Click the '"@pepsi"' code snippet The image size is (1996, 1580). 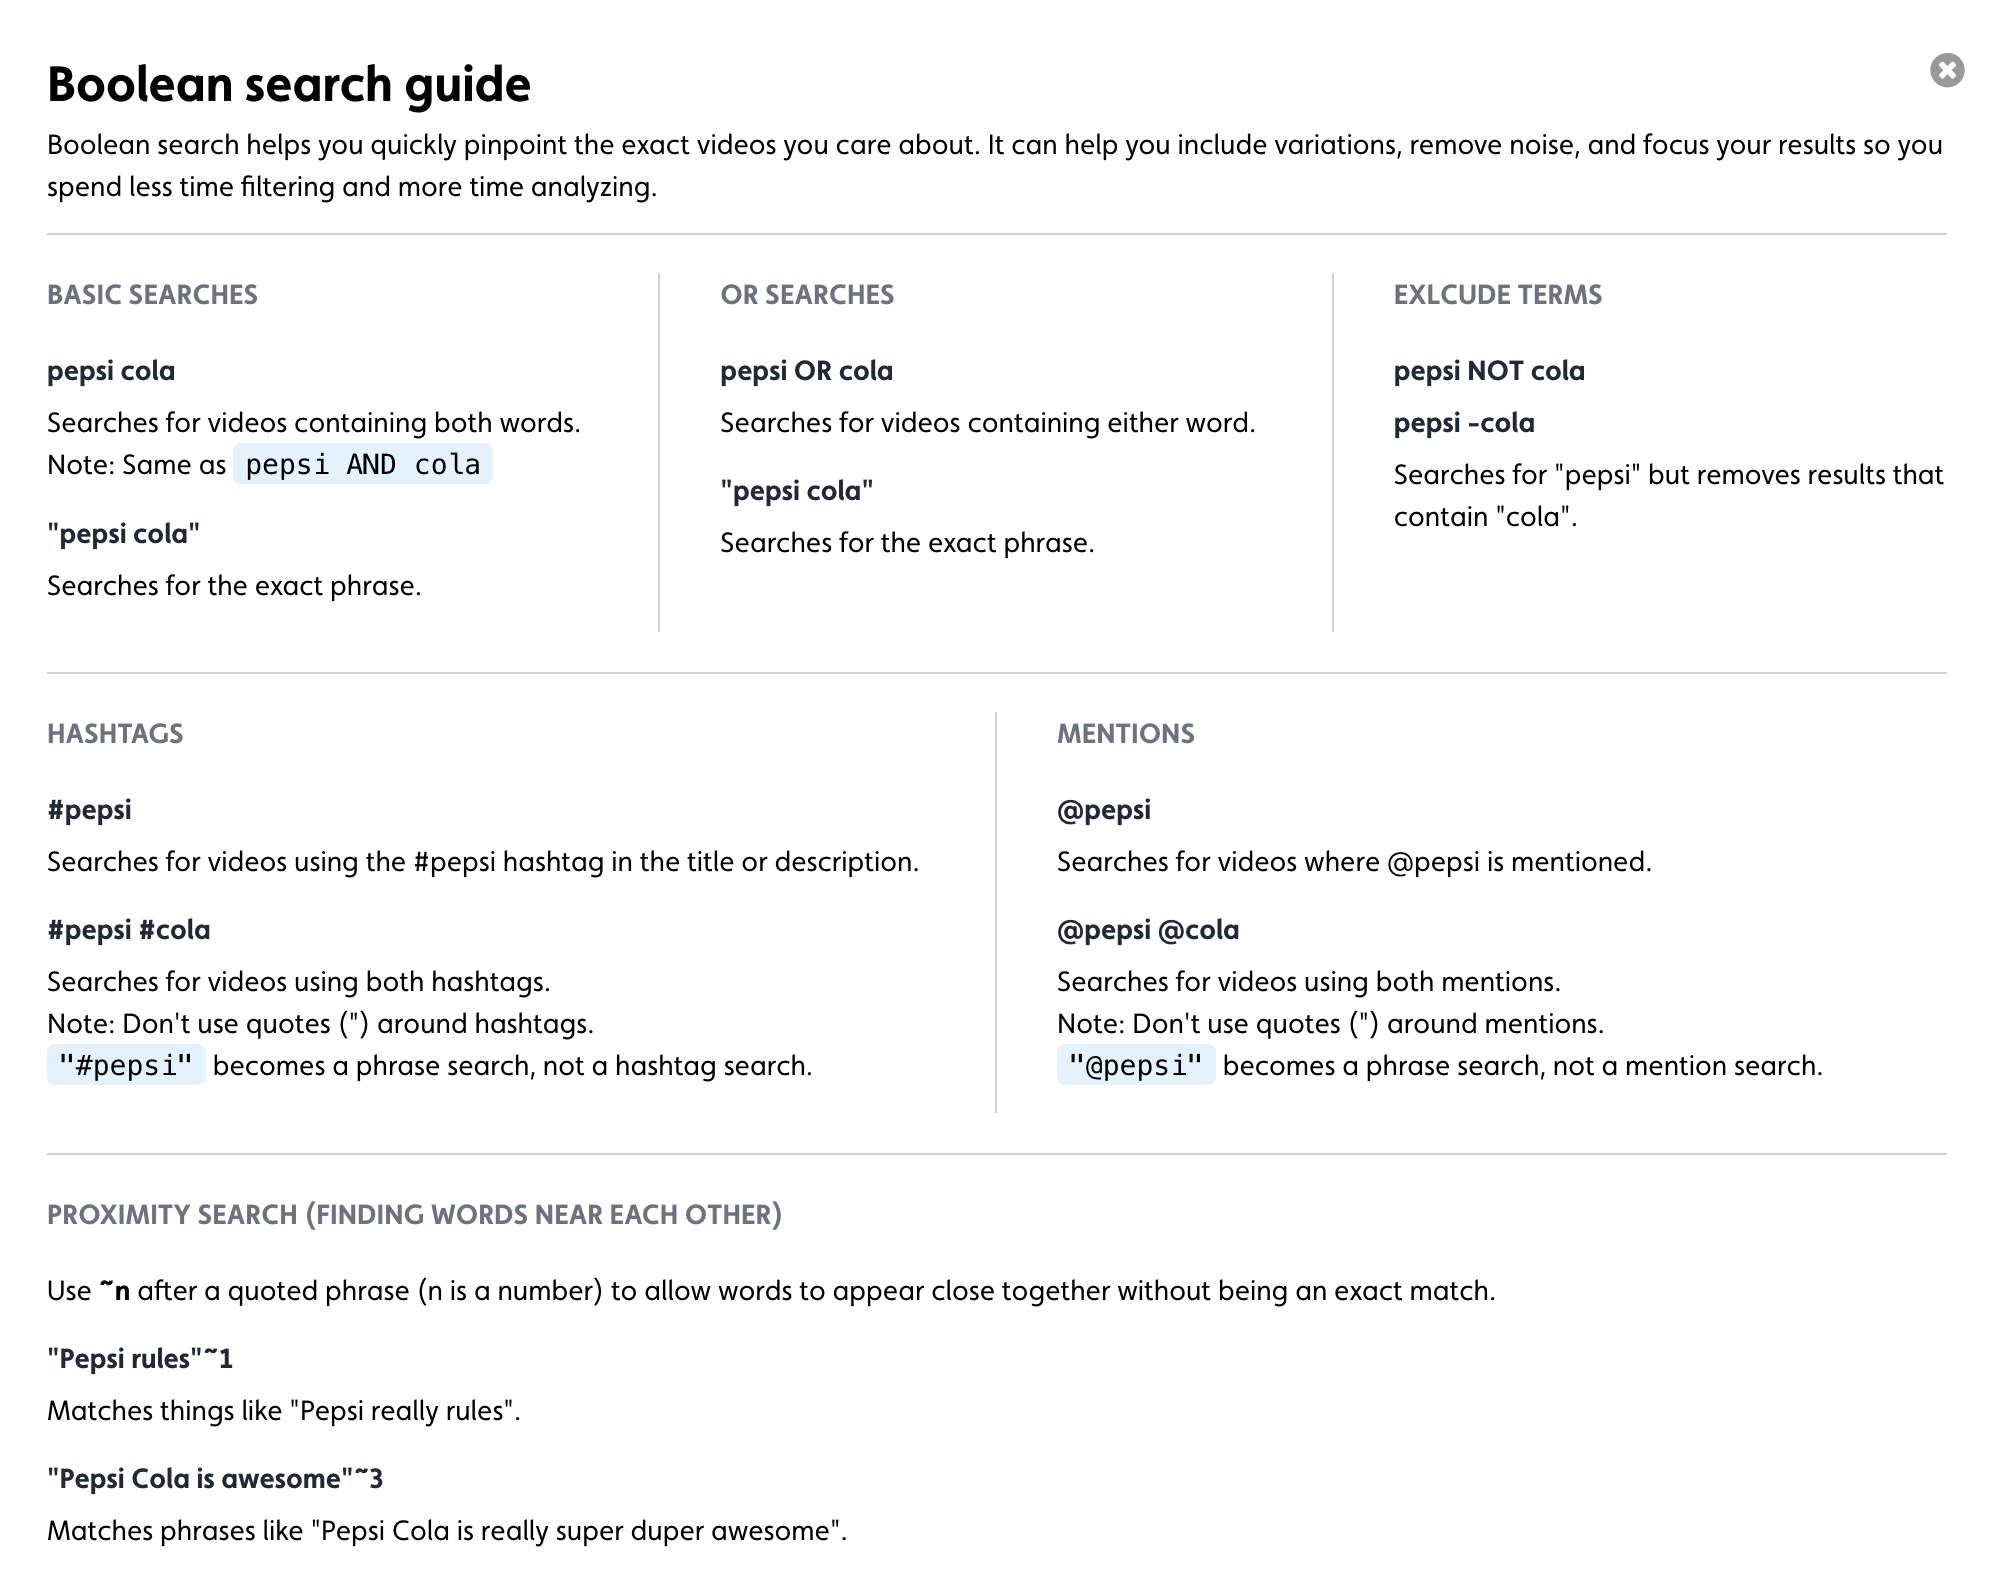pos(1136,1065)
